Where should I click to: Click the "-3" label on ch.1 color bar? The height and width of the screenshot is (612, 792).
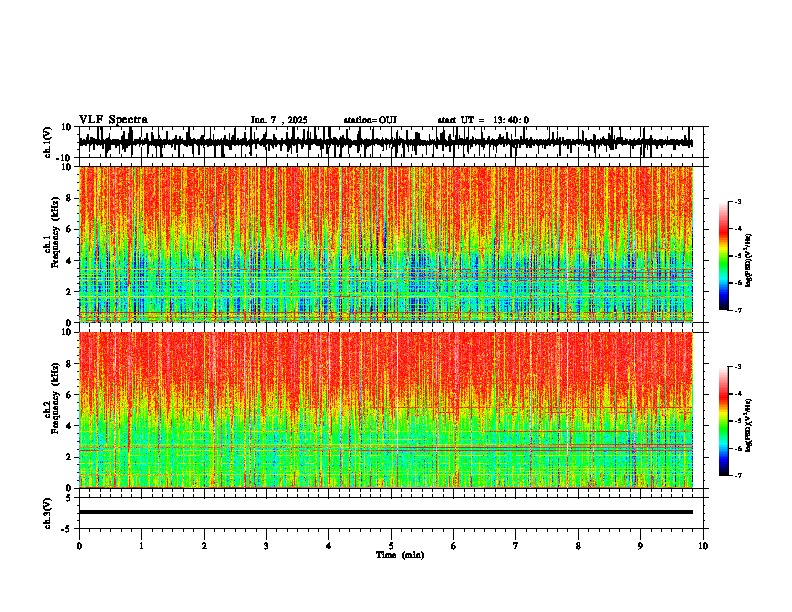tap(738, 202)
